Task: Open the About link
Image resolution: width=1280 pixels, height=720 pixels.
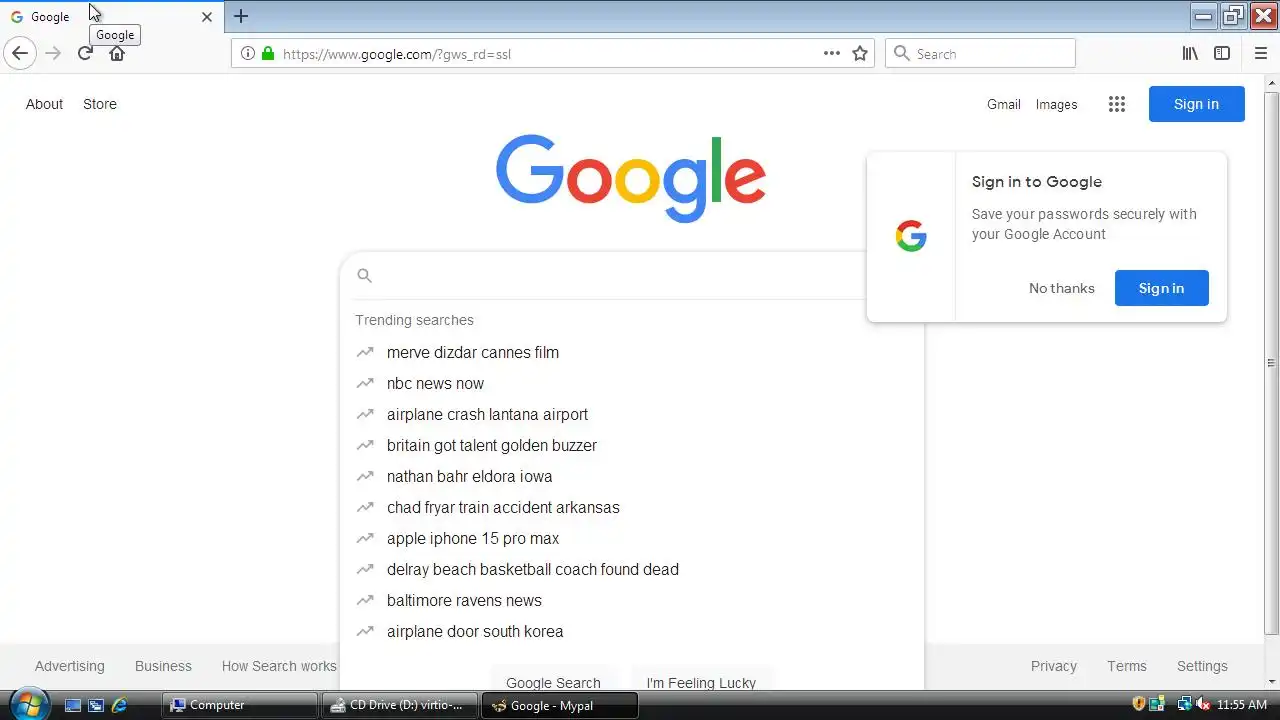Action: pos(44,104)
